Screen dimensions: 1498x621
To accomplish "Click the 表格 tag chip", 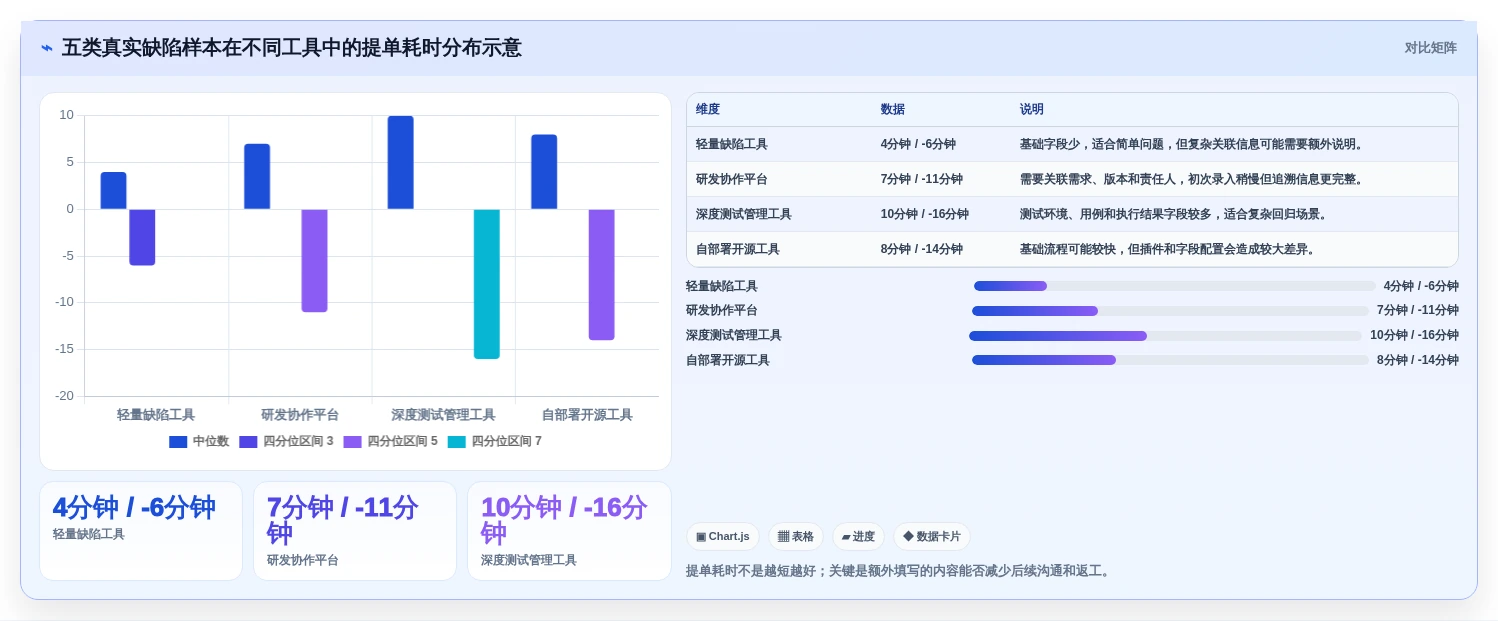I will click(x=796, y=537).
